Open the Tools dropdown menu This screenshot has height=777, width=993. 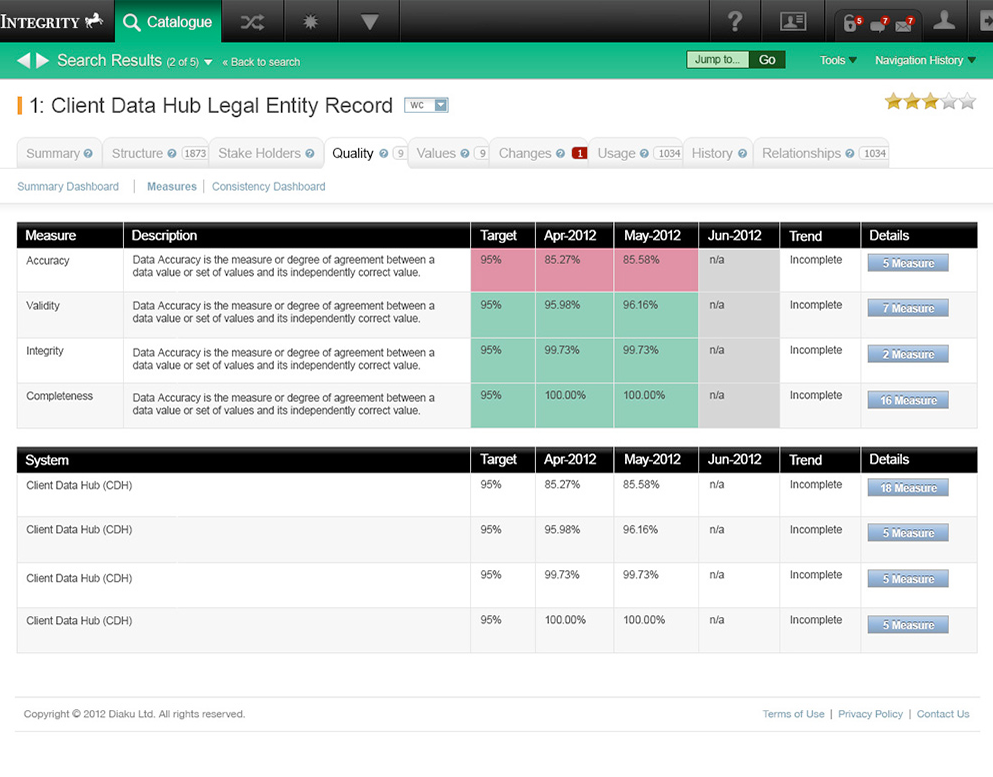(838, 60)
